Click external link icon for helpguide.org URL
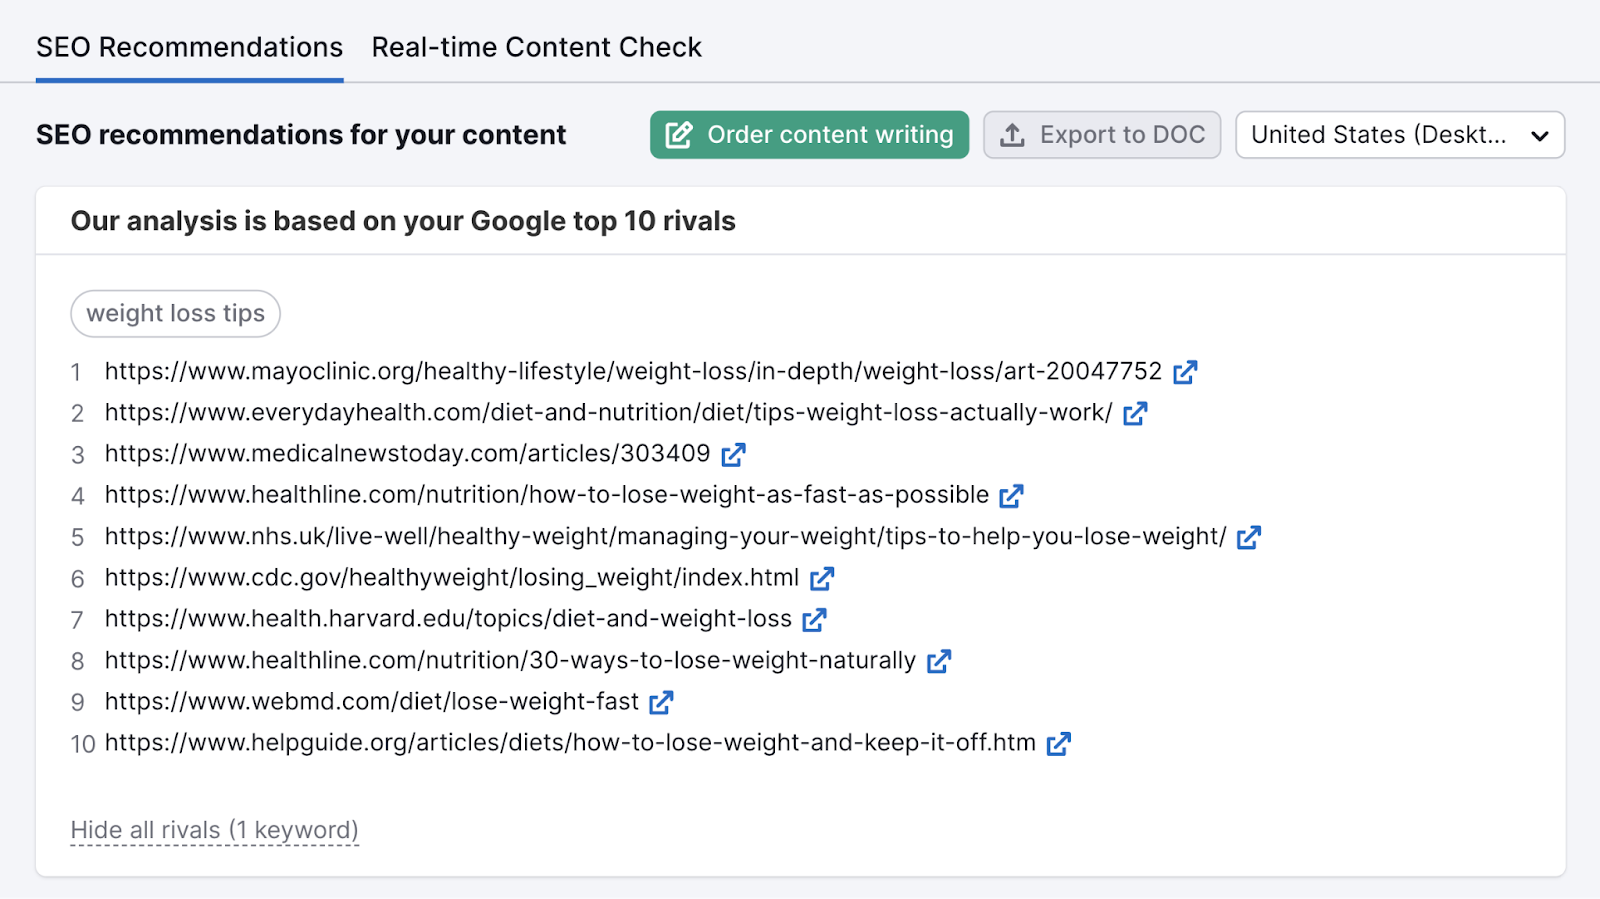 pos(1059,743)
